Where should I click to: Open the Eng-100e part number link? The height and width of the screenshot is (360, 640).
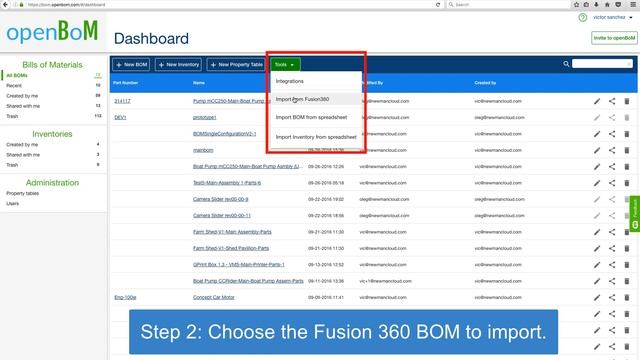[x=125, y=298]
